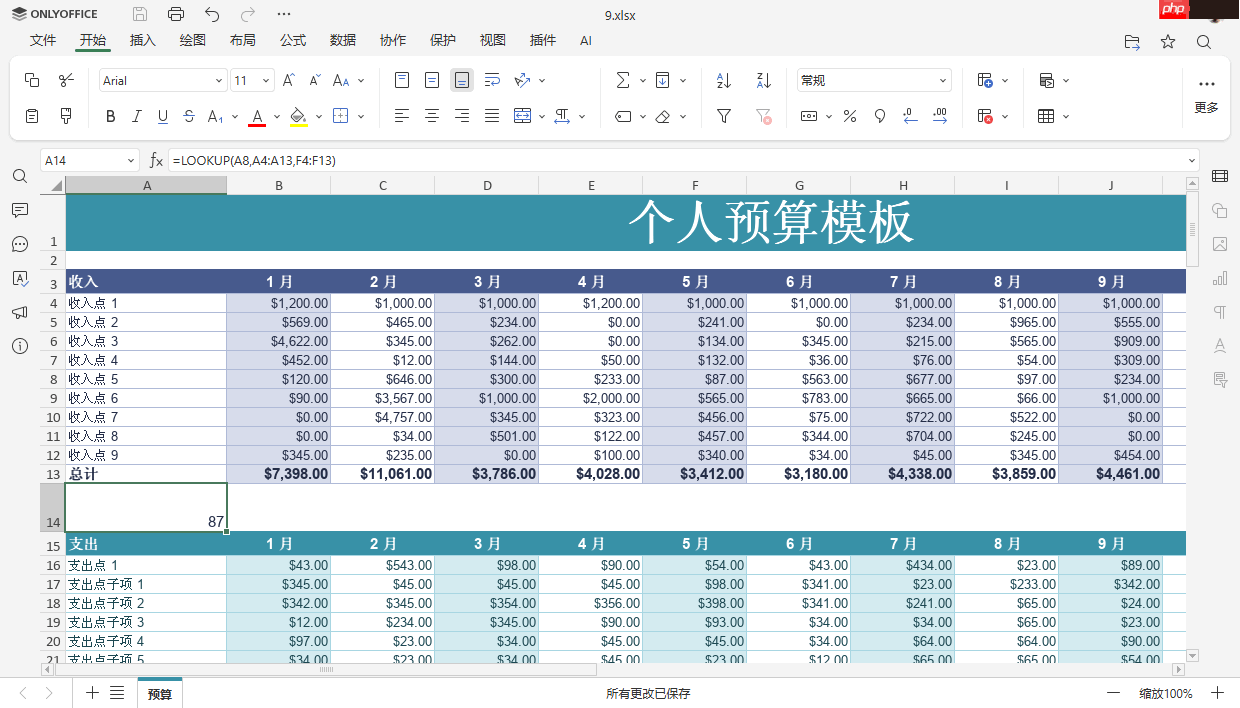Add a new sheet with the plus button

92,692
